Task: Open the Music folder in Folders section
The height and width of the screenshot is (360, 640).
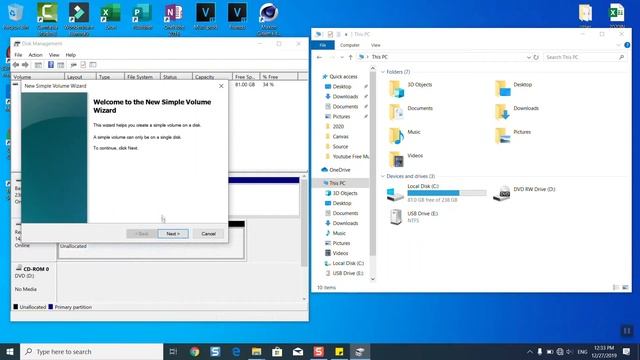Action: point(405,135)
